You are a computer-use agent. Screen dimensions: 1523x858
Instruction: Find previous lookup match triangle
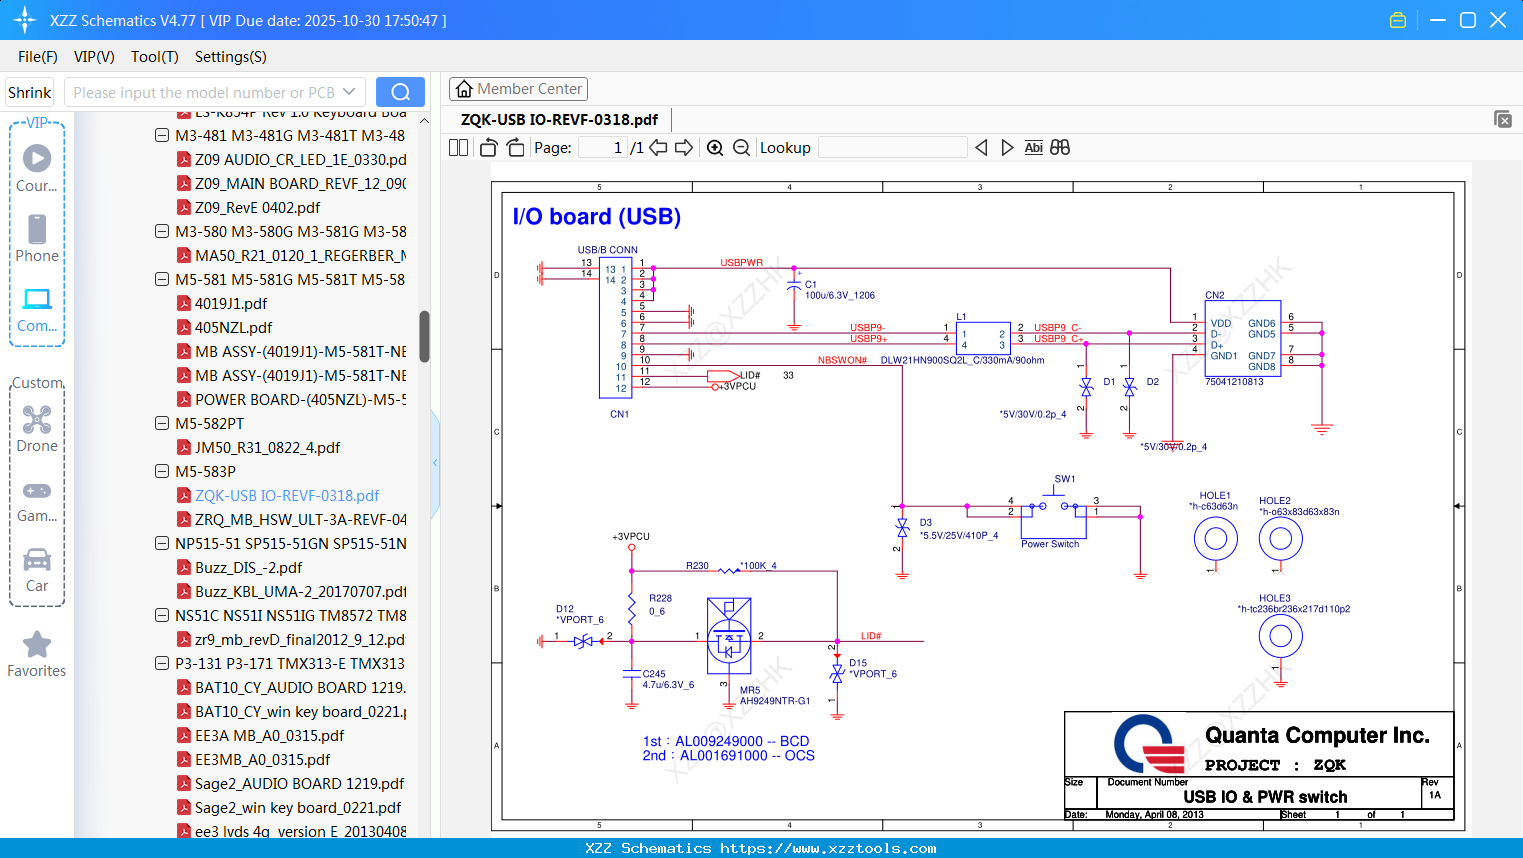(x=981, y=147)
